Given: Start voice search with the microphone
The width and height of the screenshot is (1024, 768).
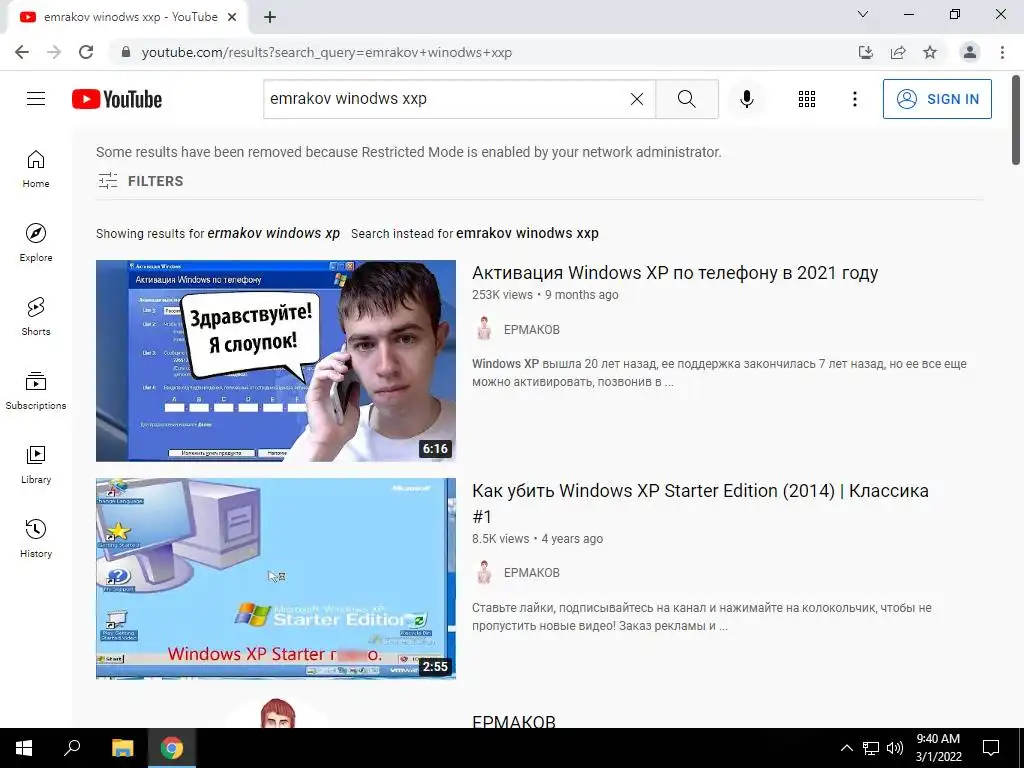Looking at the screenshot, I should (746, 99).
